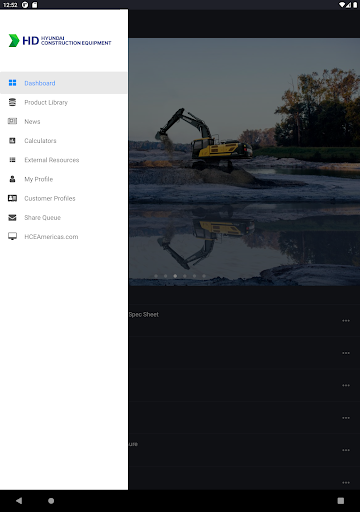Click the Customer Profiles card icon
The width and height of the screenshot is (360, 512).
tap(12, 198)
